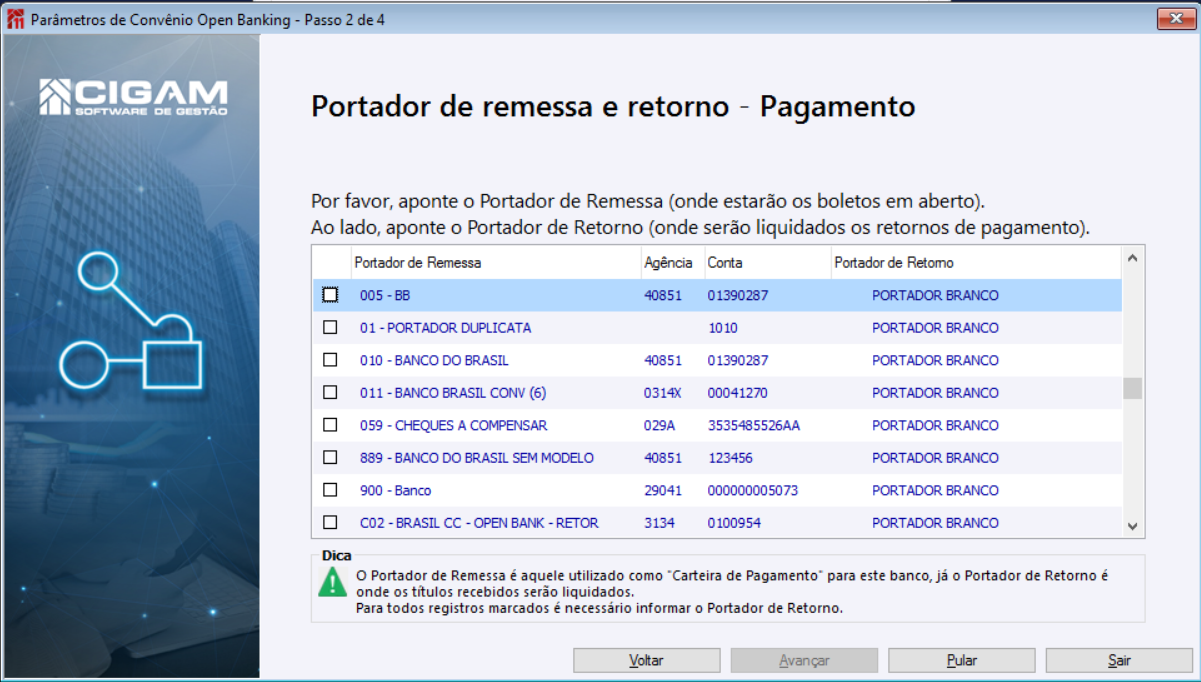Image resolution: width=1201 pixels, height=682 pixels.
Task: Check the box for 005 - BB
Action: (330, 295)
